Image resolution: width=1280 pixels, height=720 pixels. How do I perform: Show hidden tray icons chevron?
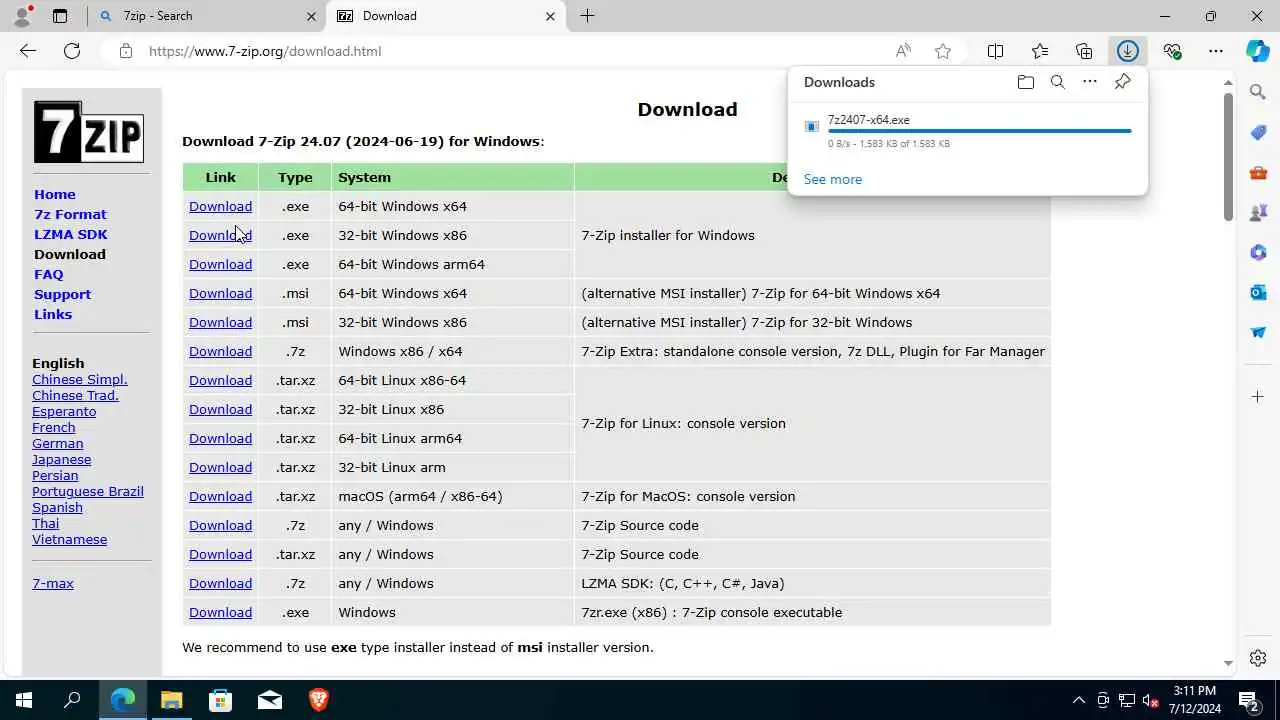point(1078,700)
